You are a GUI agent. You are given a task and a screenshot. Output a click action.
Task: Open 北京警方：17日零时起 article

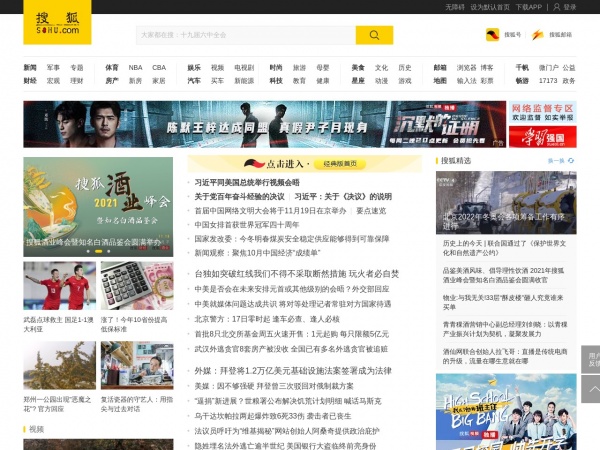267,319
